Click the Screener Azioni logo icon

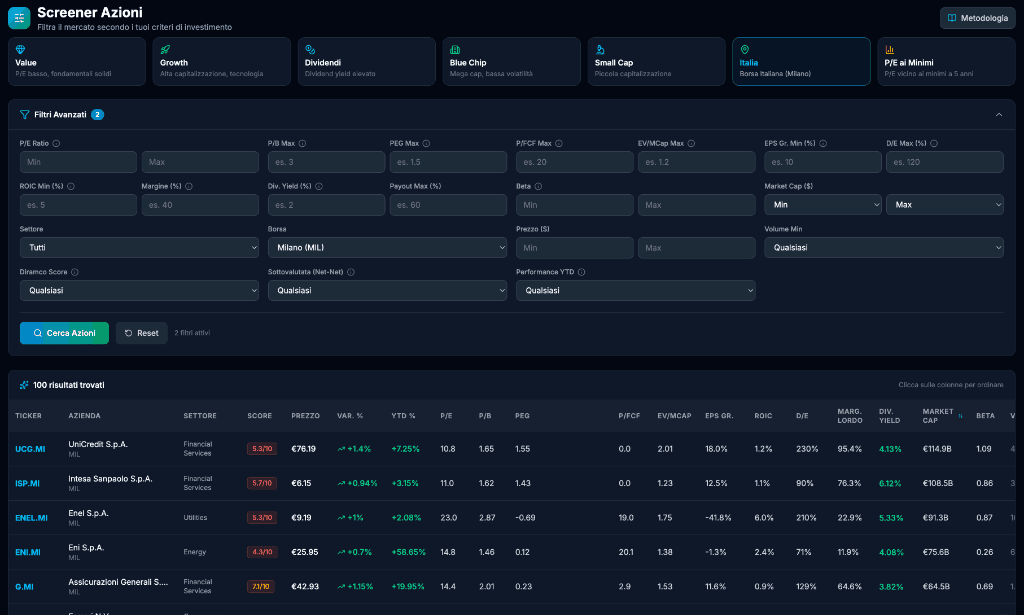click(19, 18)
